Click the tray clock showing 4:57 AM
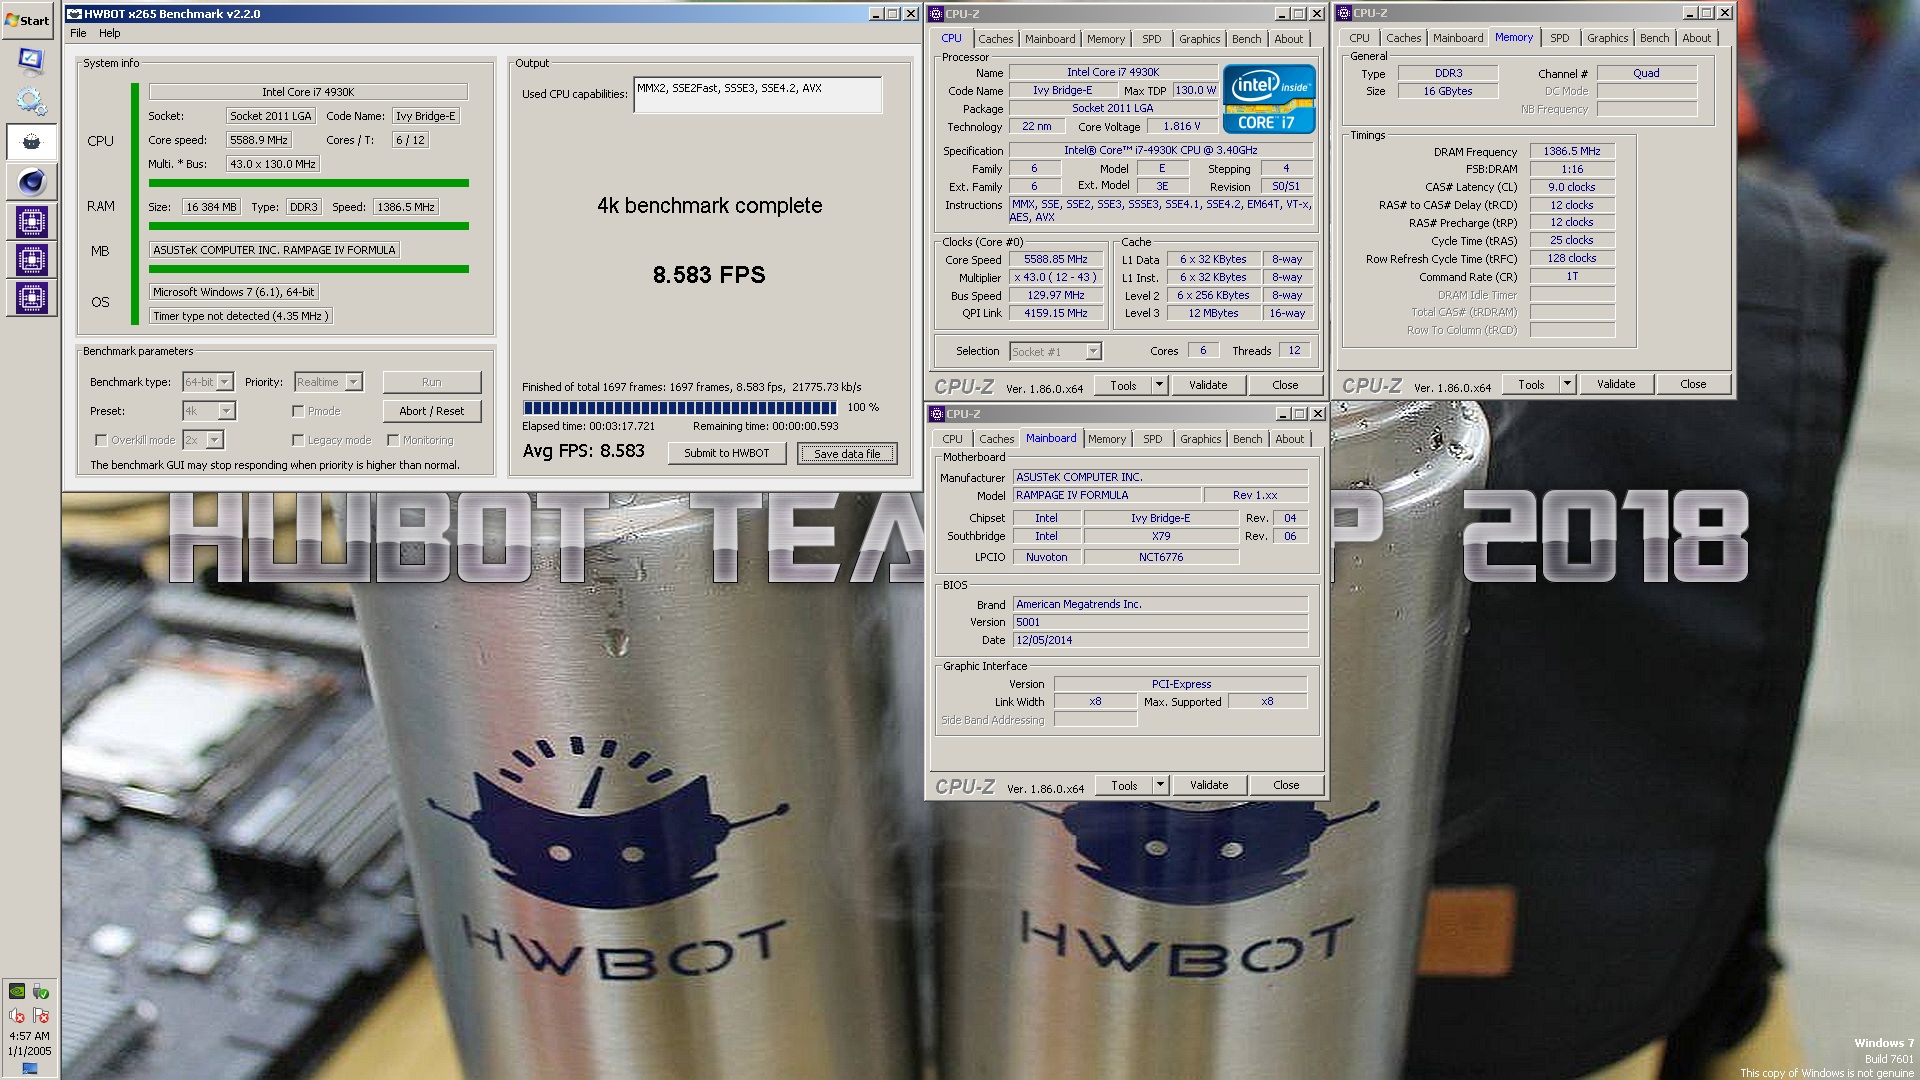Image resolution: width=1920 pixels, height=1080 pixels. click(29, 1036)
